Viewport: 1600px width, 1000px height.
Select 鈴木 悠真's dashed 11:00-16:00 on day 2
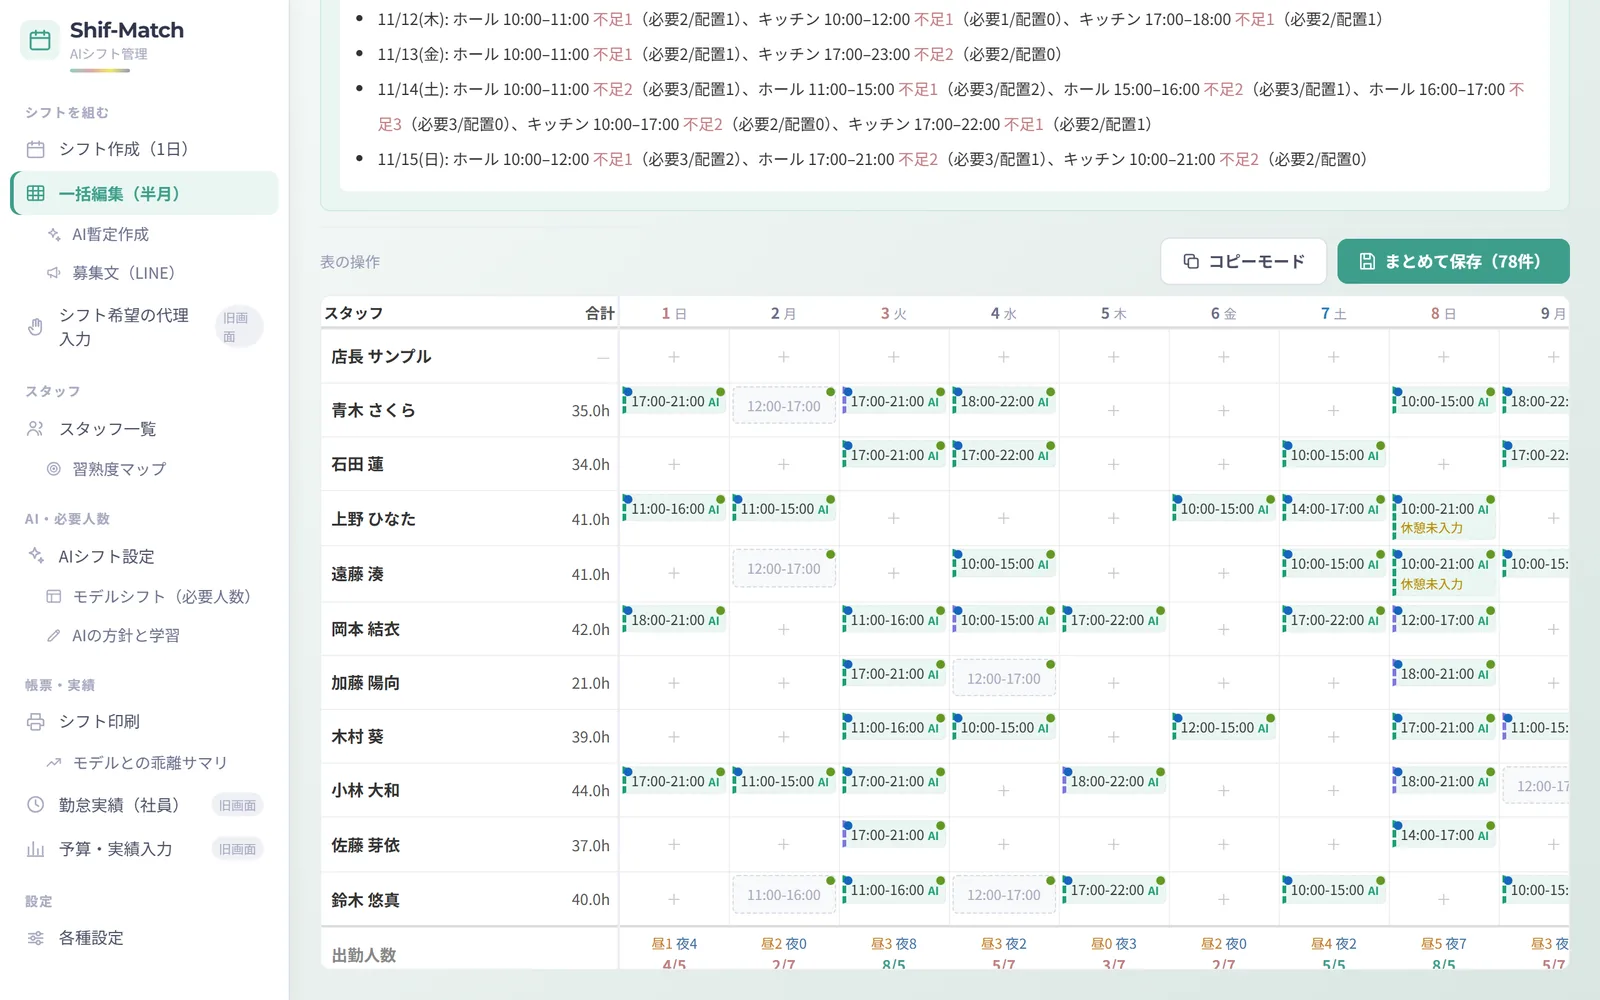tap(784, 895)
